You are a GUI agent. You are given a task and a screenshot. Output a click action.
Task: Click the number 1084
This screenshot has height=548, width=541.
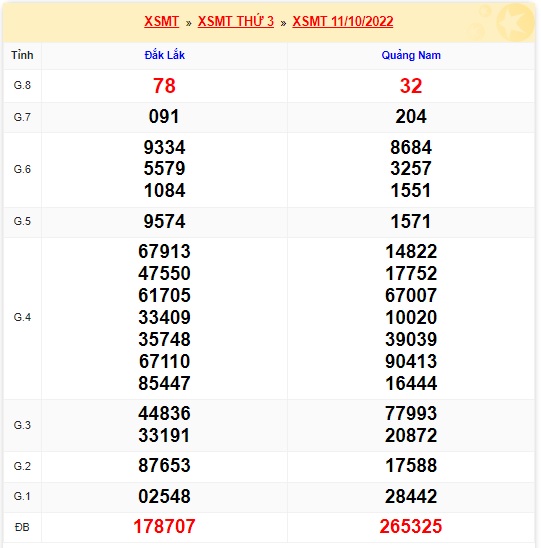point(164,190)
